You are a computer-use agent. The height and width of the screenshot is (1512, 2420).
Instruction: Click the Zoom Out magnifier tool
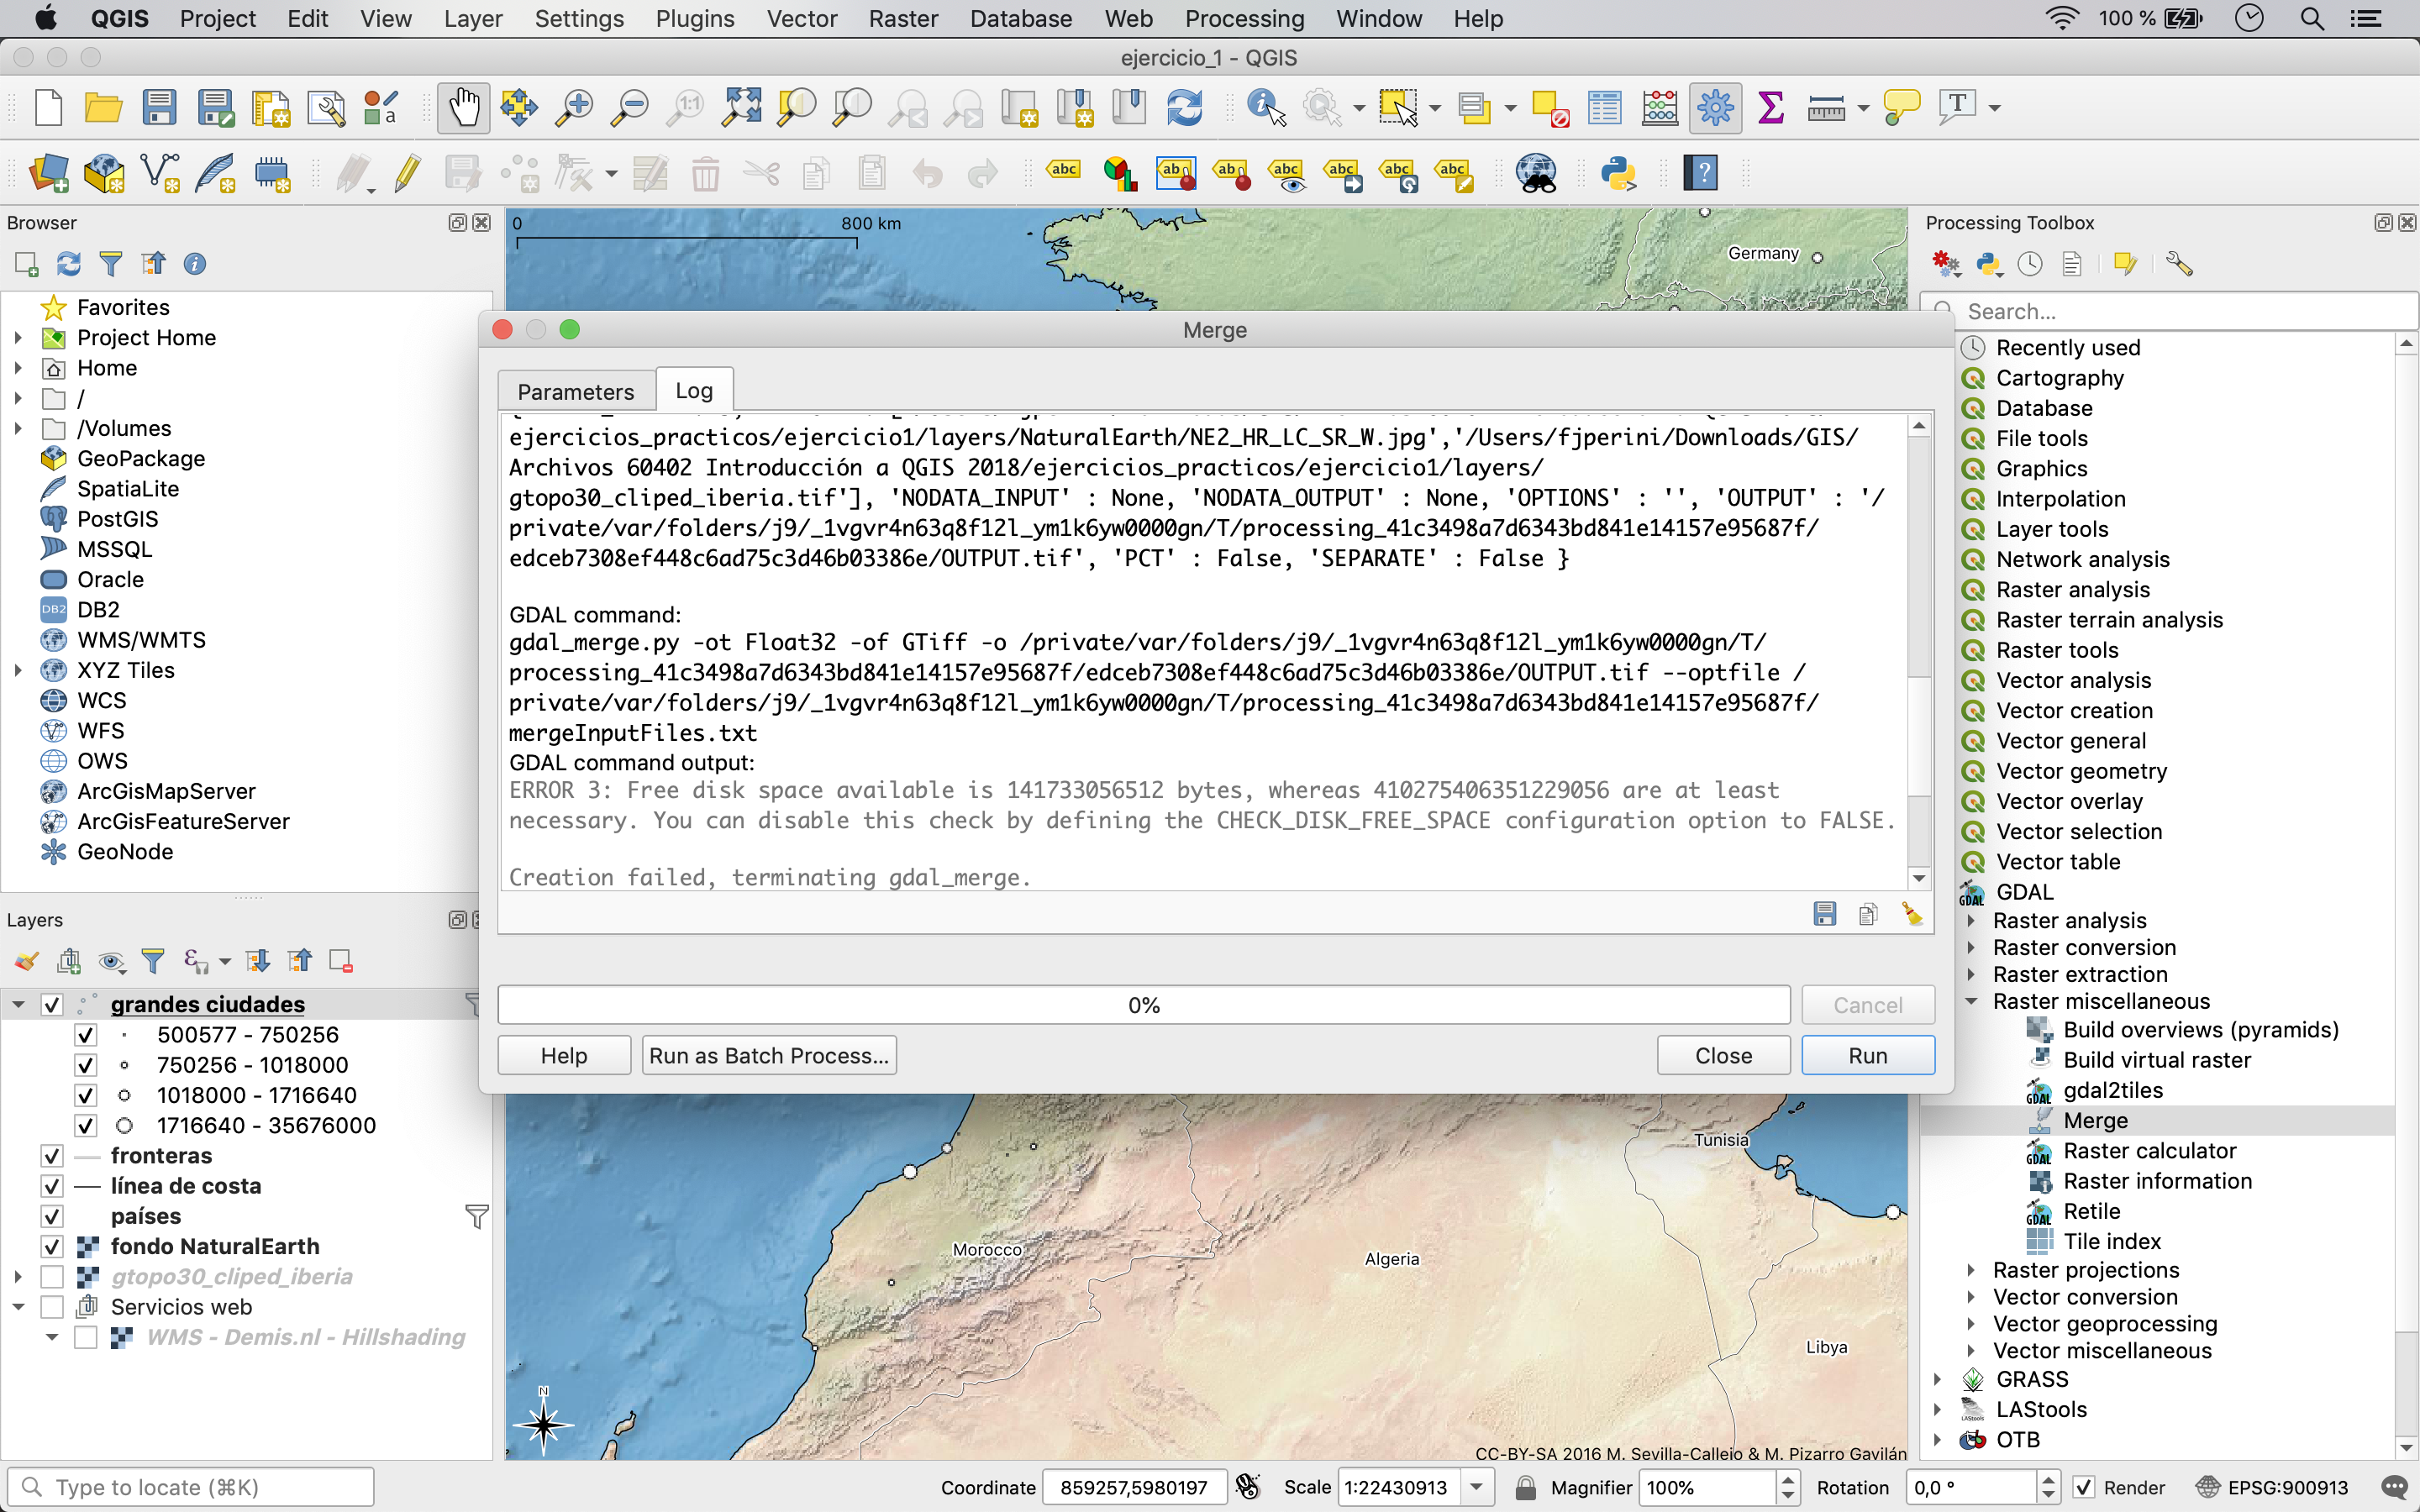[630, 107]
